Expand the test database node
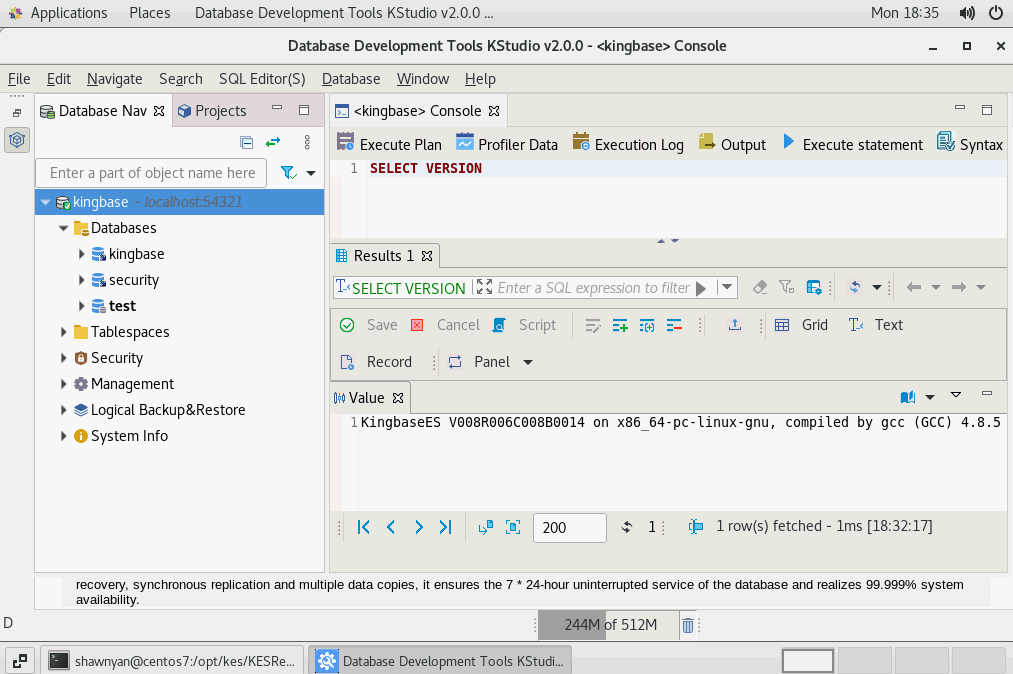The image size is (1013, 674). pyautogui.click(x=82, y=306)
